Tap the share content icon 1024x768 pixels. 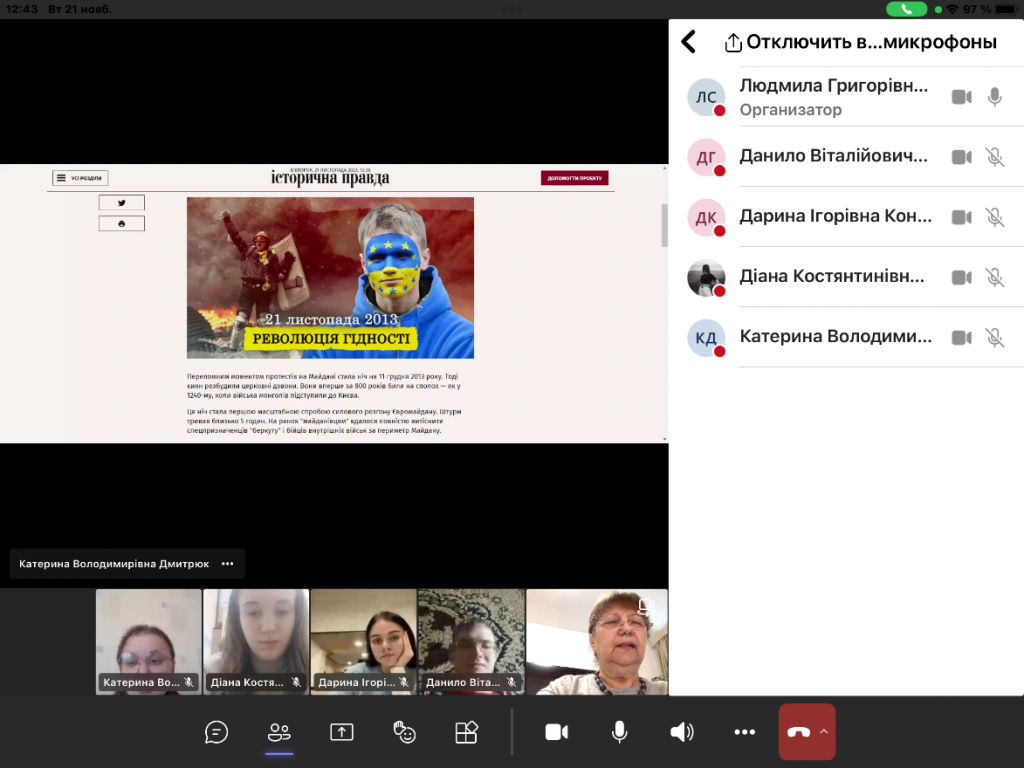(x=342, y=732)
